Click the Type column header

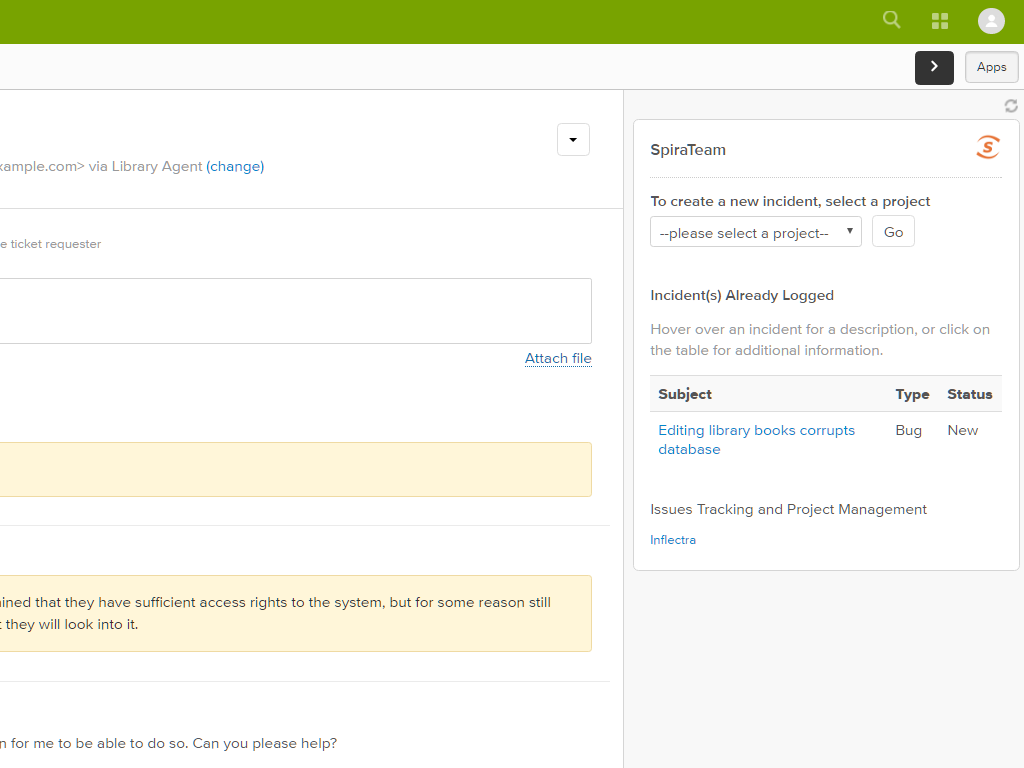tap(912, 394)
